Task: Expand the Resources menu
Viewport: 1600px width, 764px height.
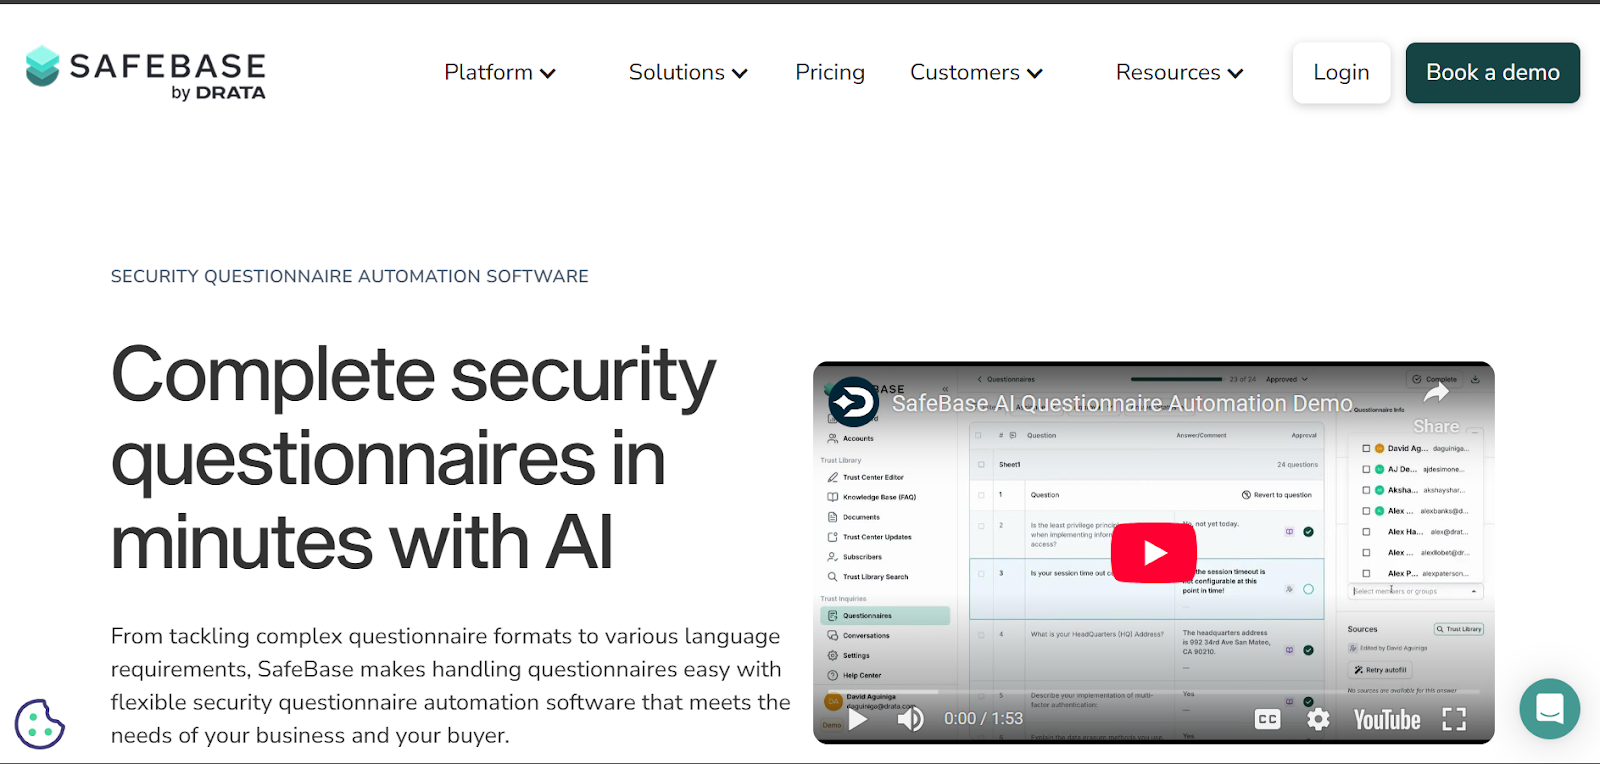Action: pyautogui.click(x=1179, y=72)
